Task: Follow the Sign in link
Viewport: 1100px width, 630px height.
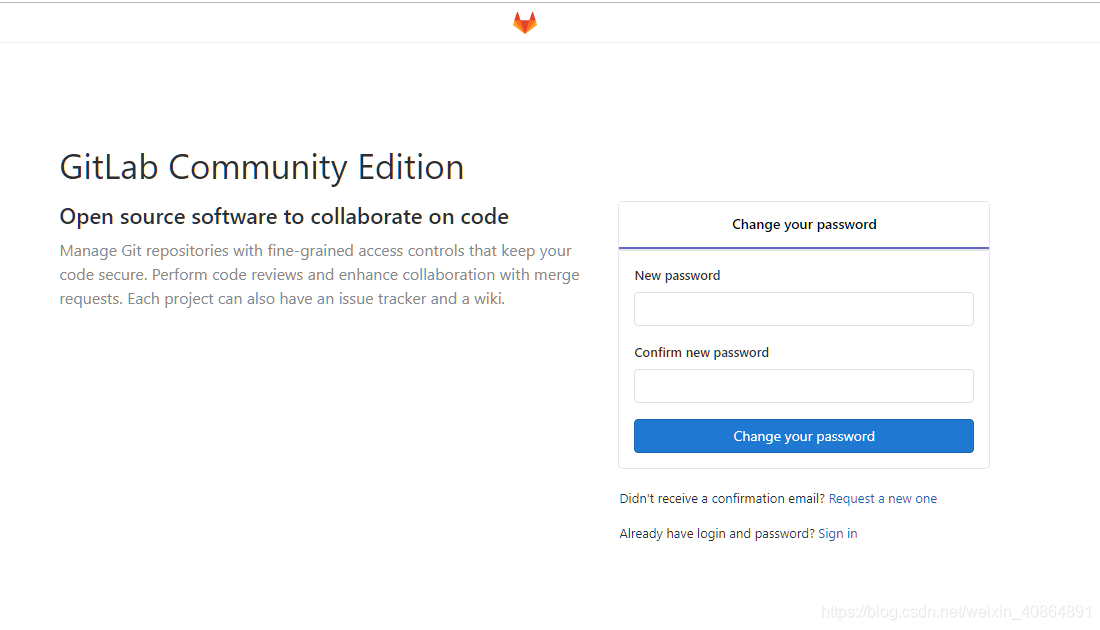Action: click(838, 533)
